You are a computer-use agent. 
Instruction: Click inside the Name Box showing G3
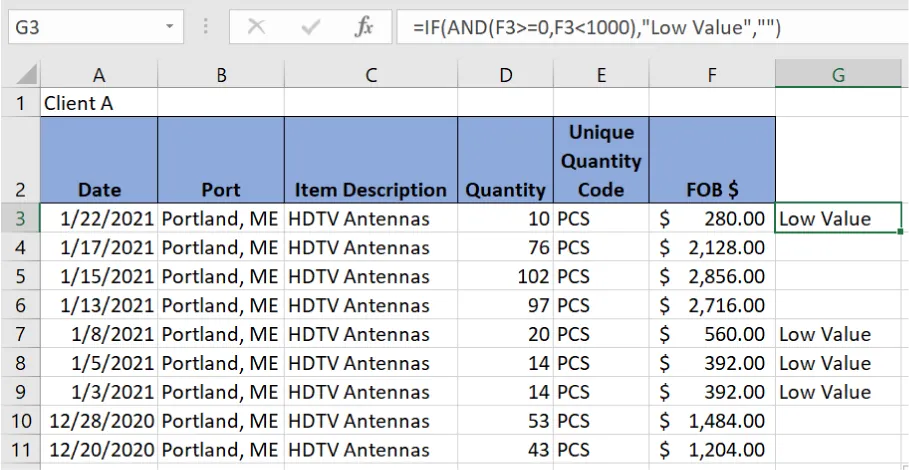point(80,27)
